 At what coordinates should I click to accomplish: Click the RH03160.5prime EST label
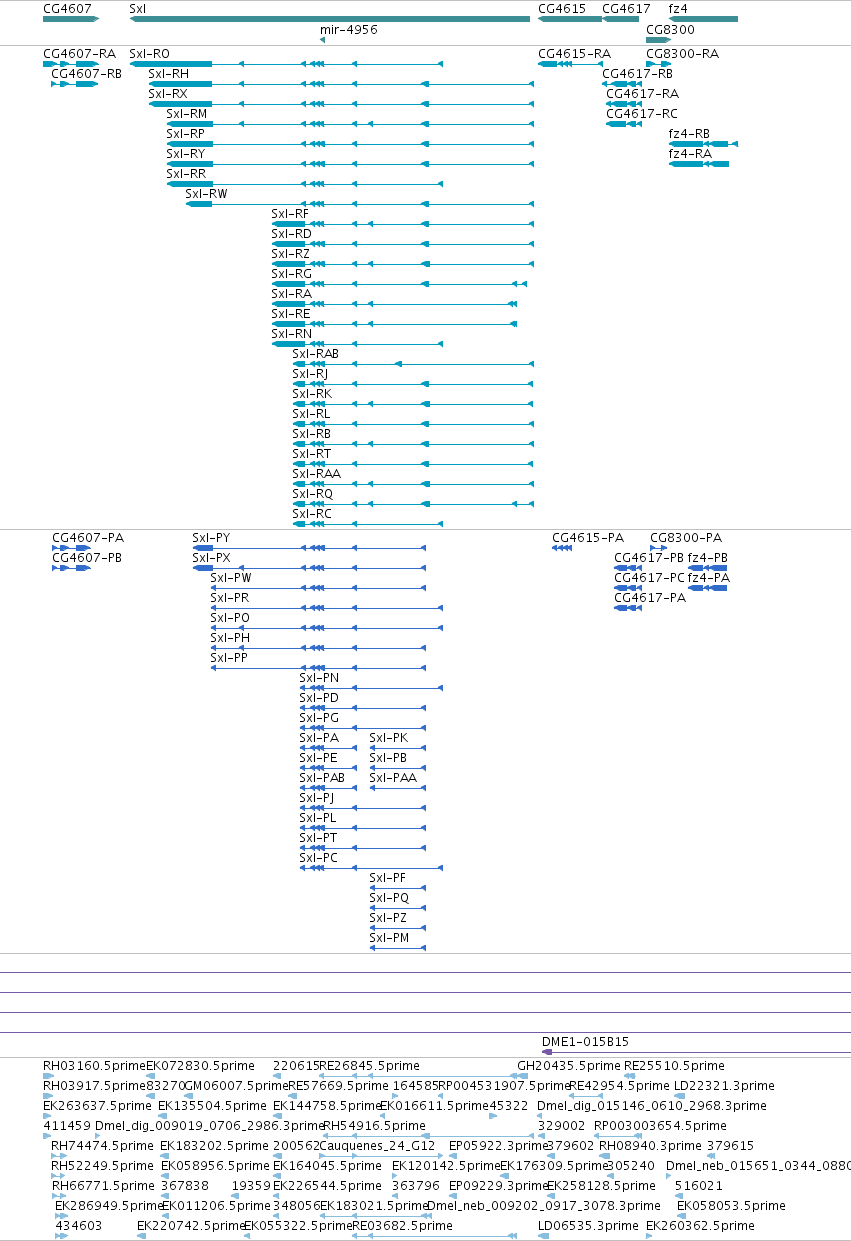(94, 1066)
